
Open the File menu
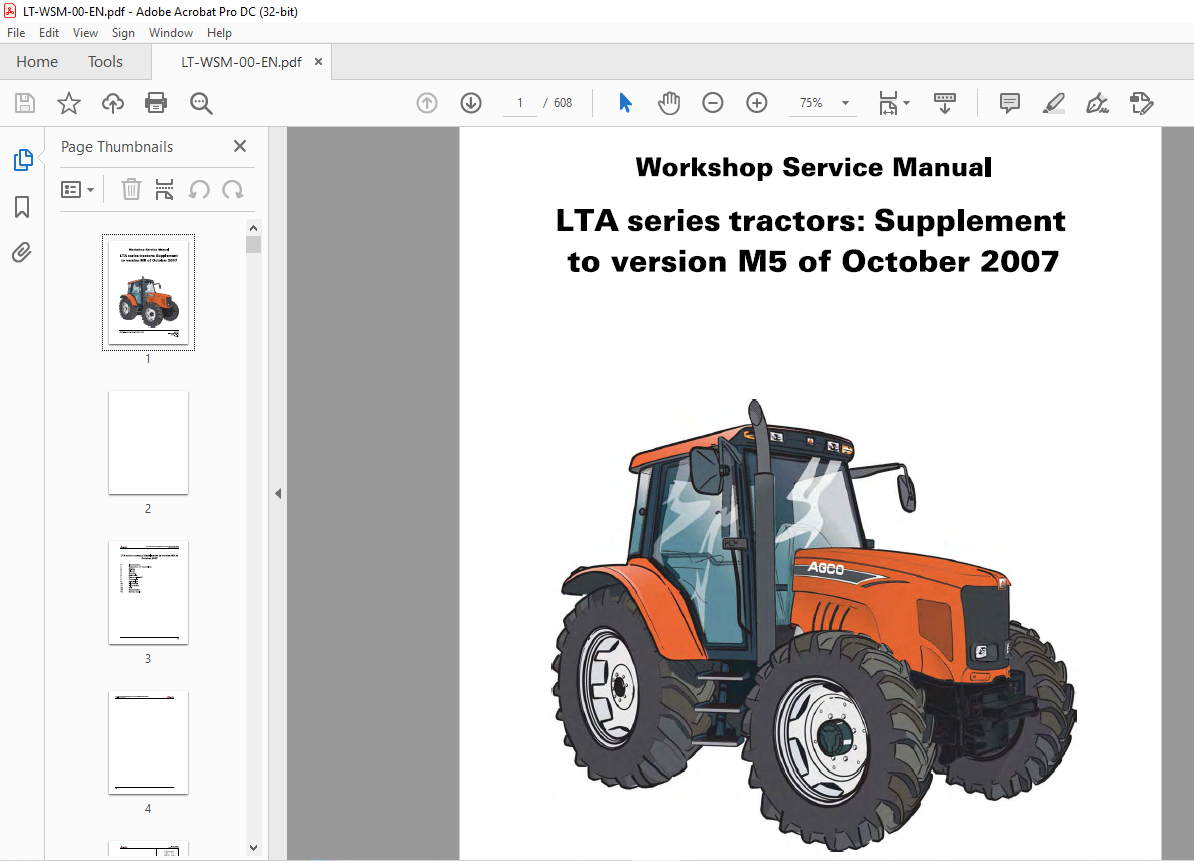click(16, 33)
